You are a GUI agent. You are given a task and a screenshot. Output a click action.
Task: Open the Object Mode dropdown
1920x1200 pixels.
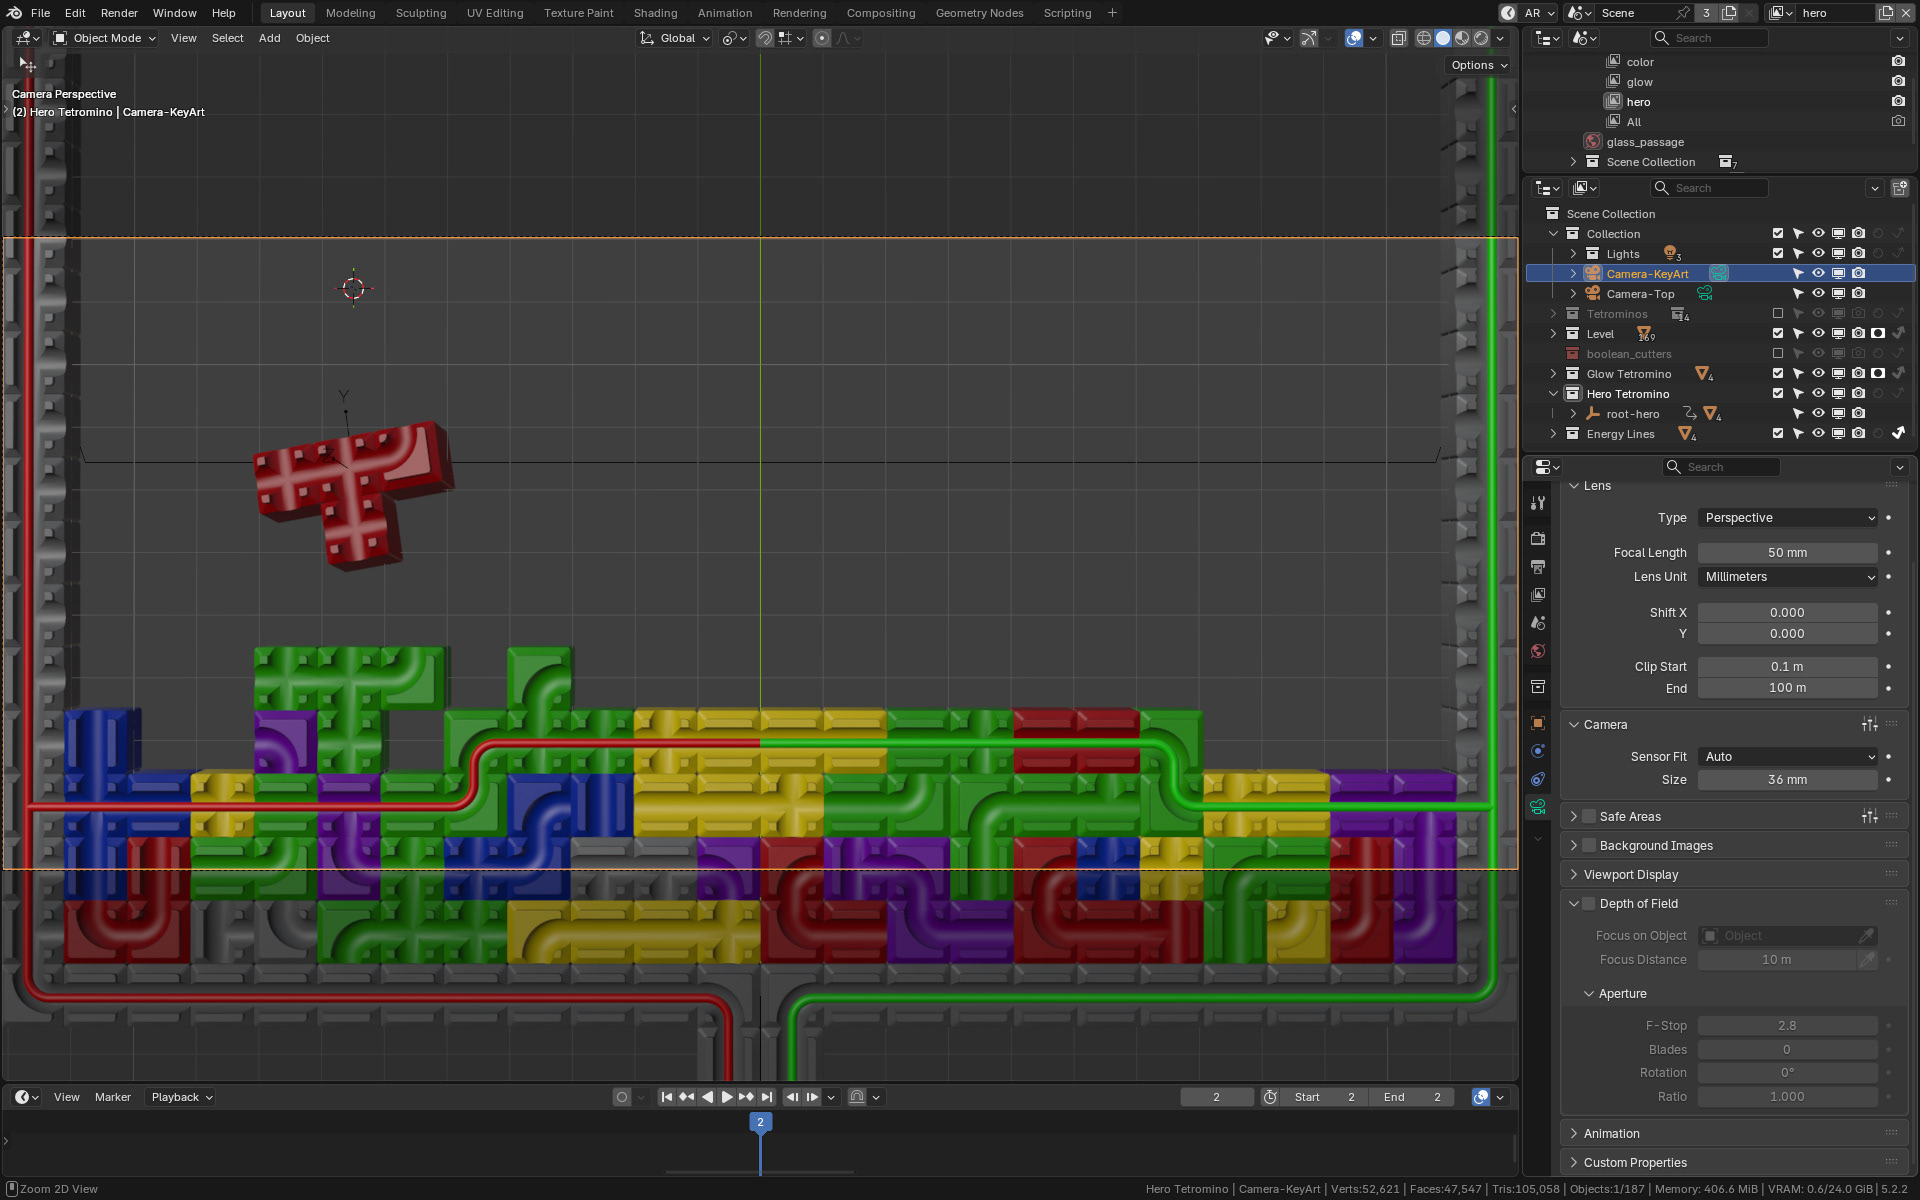click(105, 38)
